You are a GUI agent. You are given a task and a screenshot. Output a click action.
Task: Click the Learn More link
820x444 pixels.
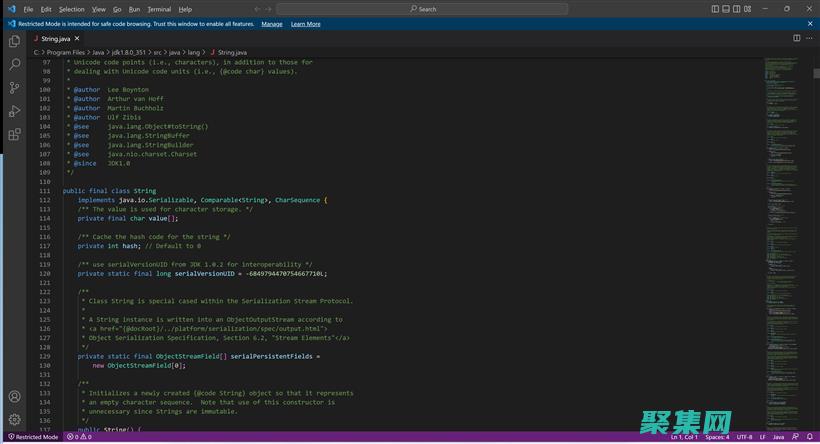coord(306,24)
